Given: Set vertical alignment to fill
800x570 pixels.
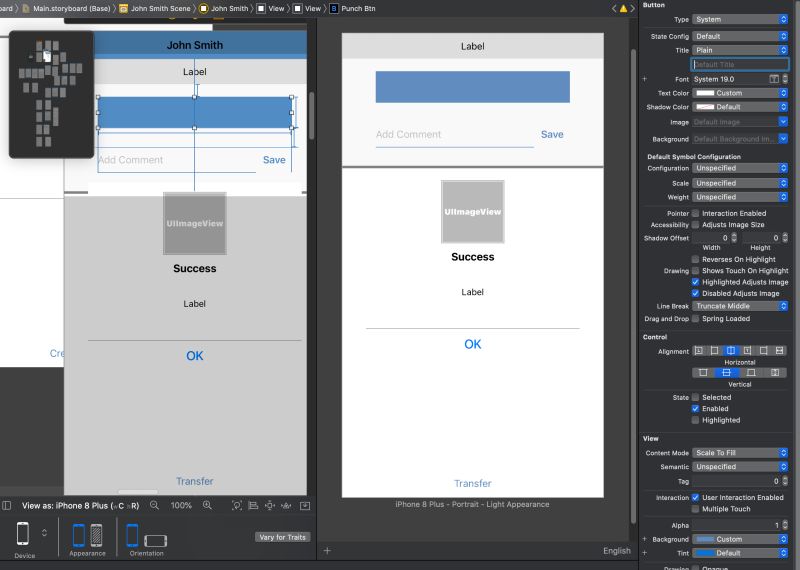Looking at the screenshot, I should pos(775,373).
